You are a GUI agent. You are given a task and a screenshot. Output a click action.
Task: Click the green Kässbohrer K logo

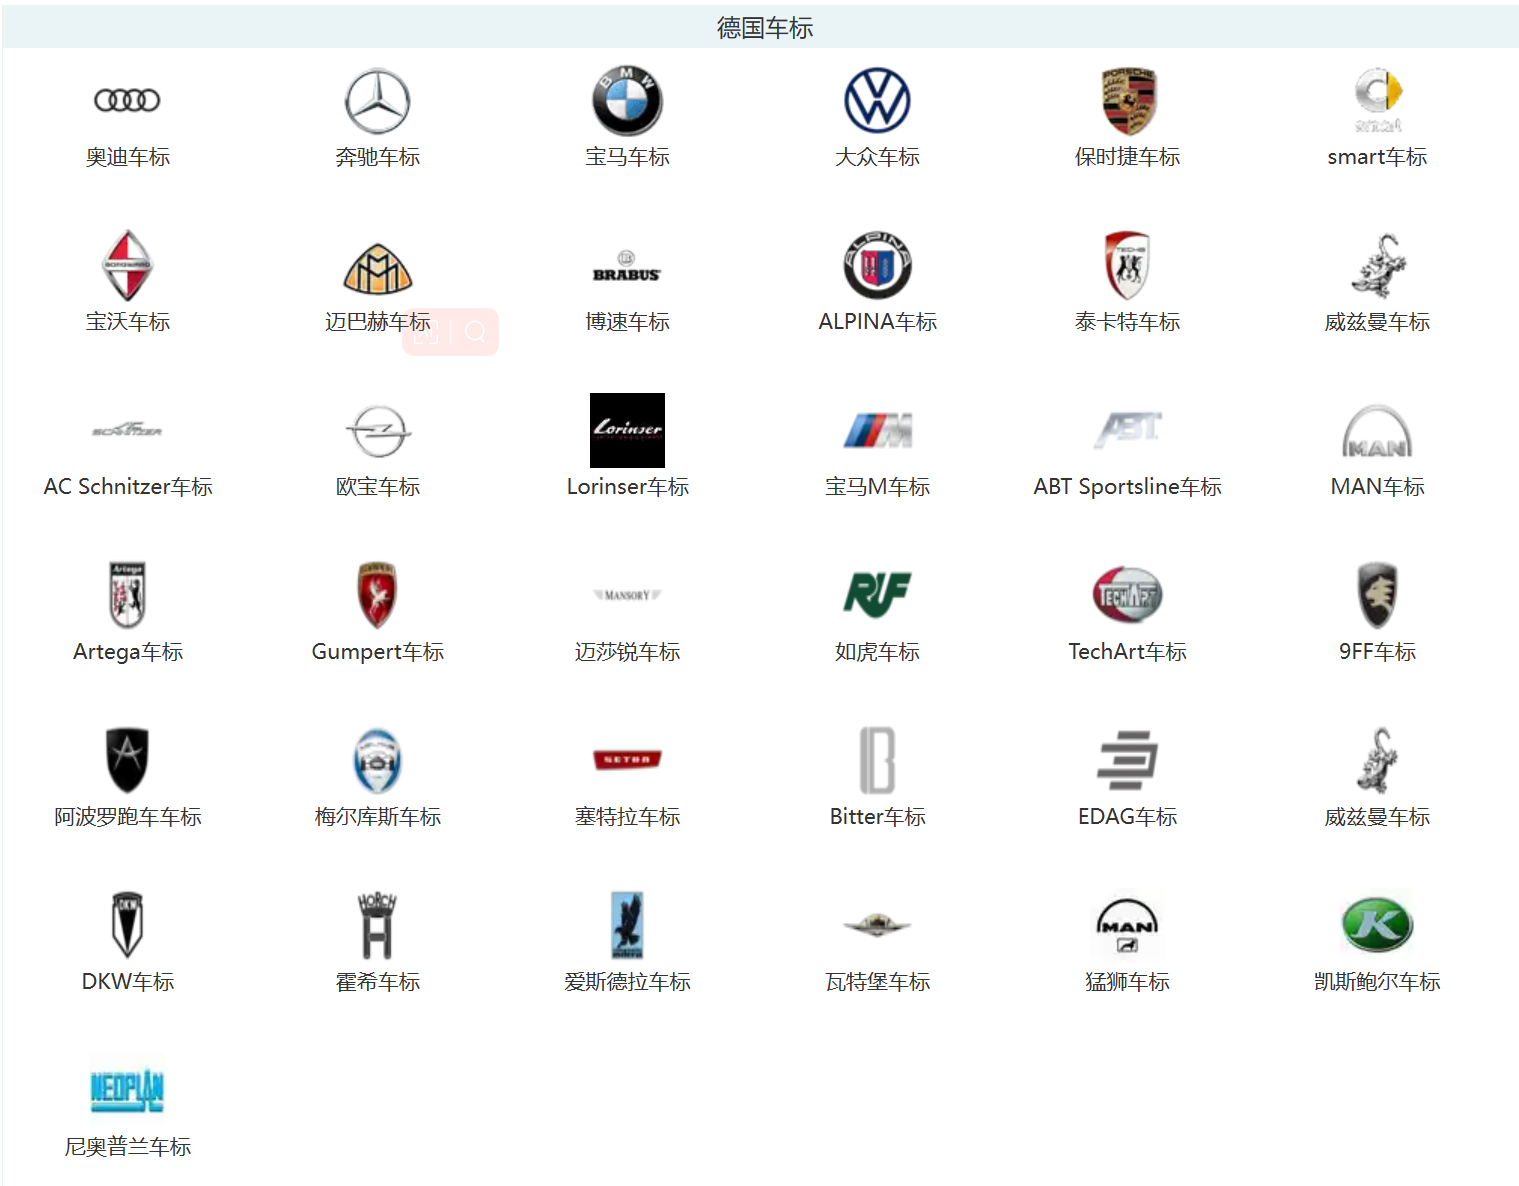coord(1377,925)
